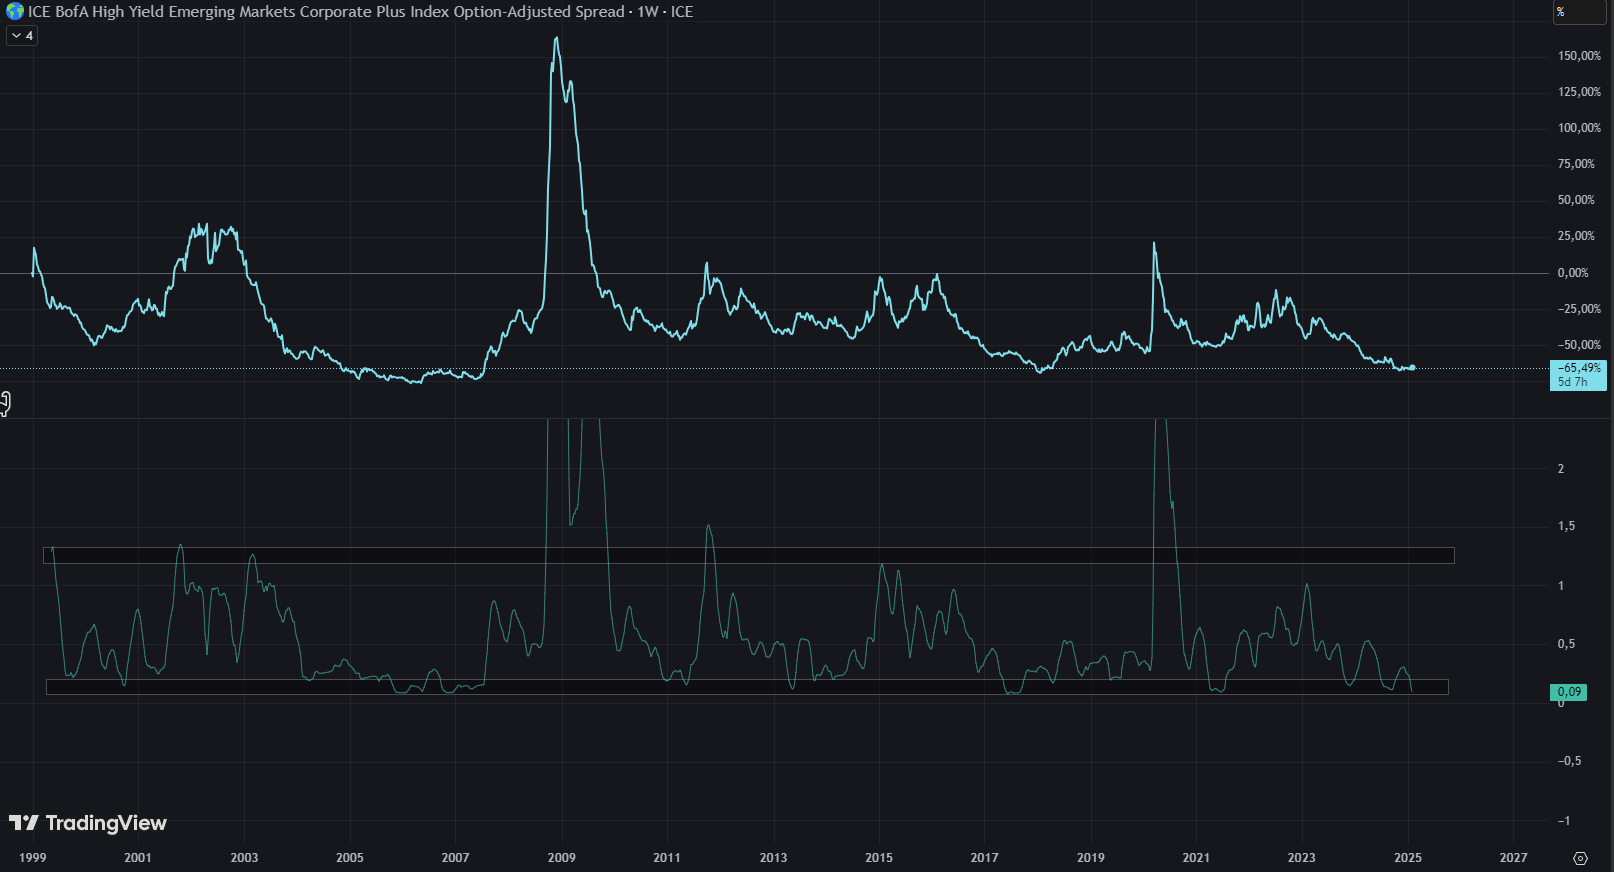Click 2021 on the time axis
Image resolution: width=1614 pixels, height=872 pixels.
[x=1196, y=858]
